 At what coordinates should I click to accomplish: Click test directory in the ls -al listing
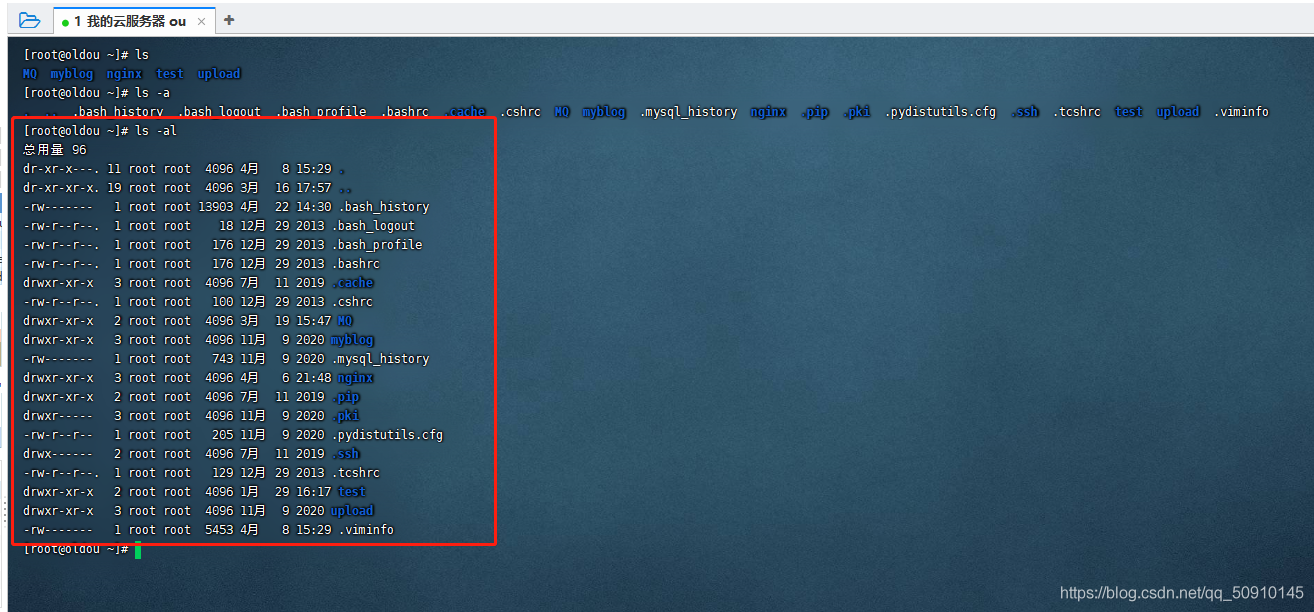click(352, 492)
